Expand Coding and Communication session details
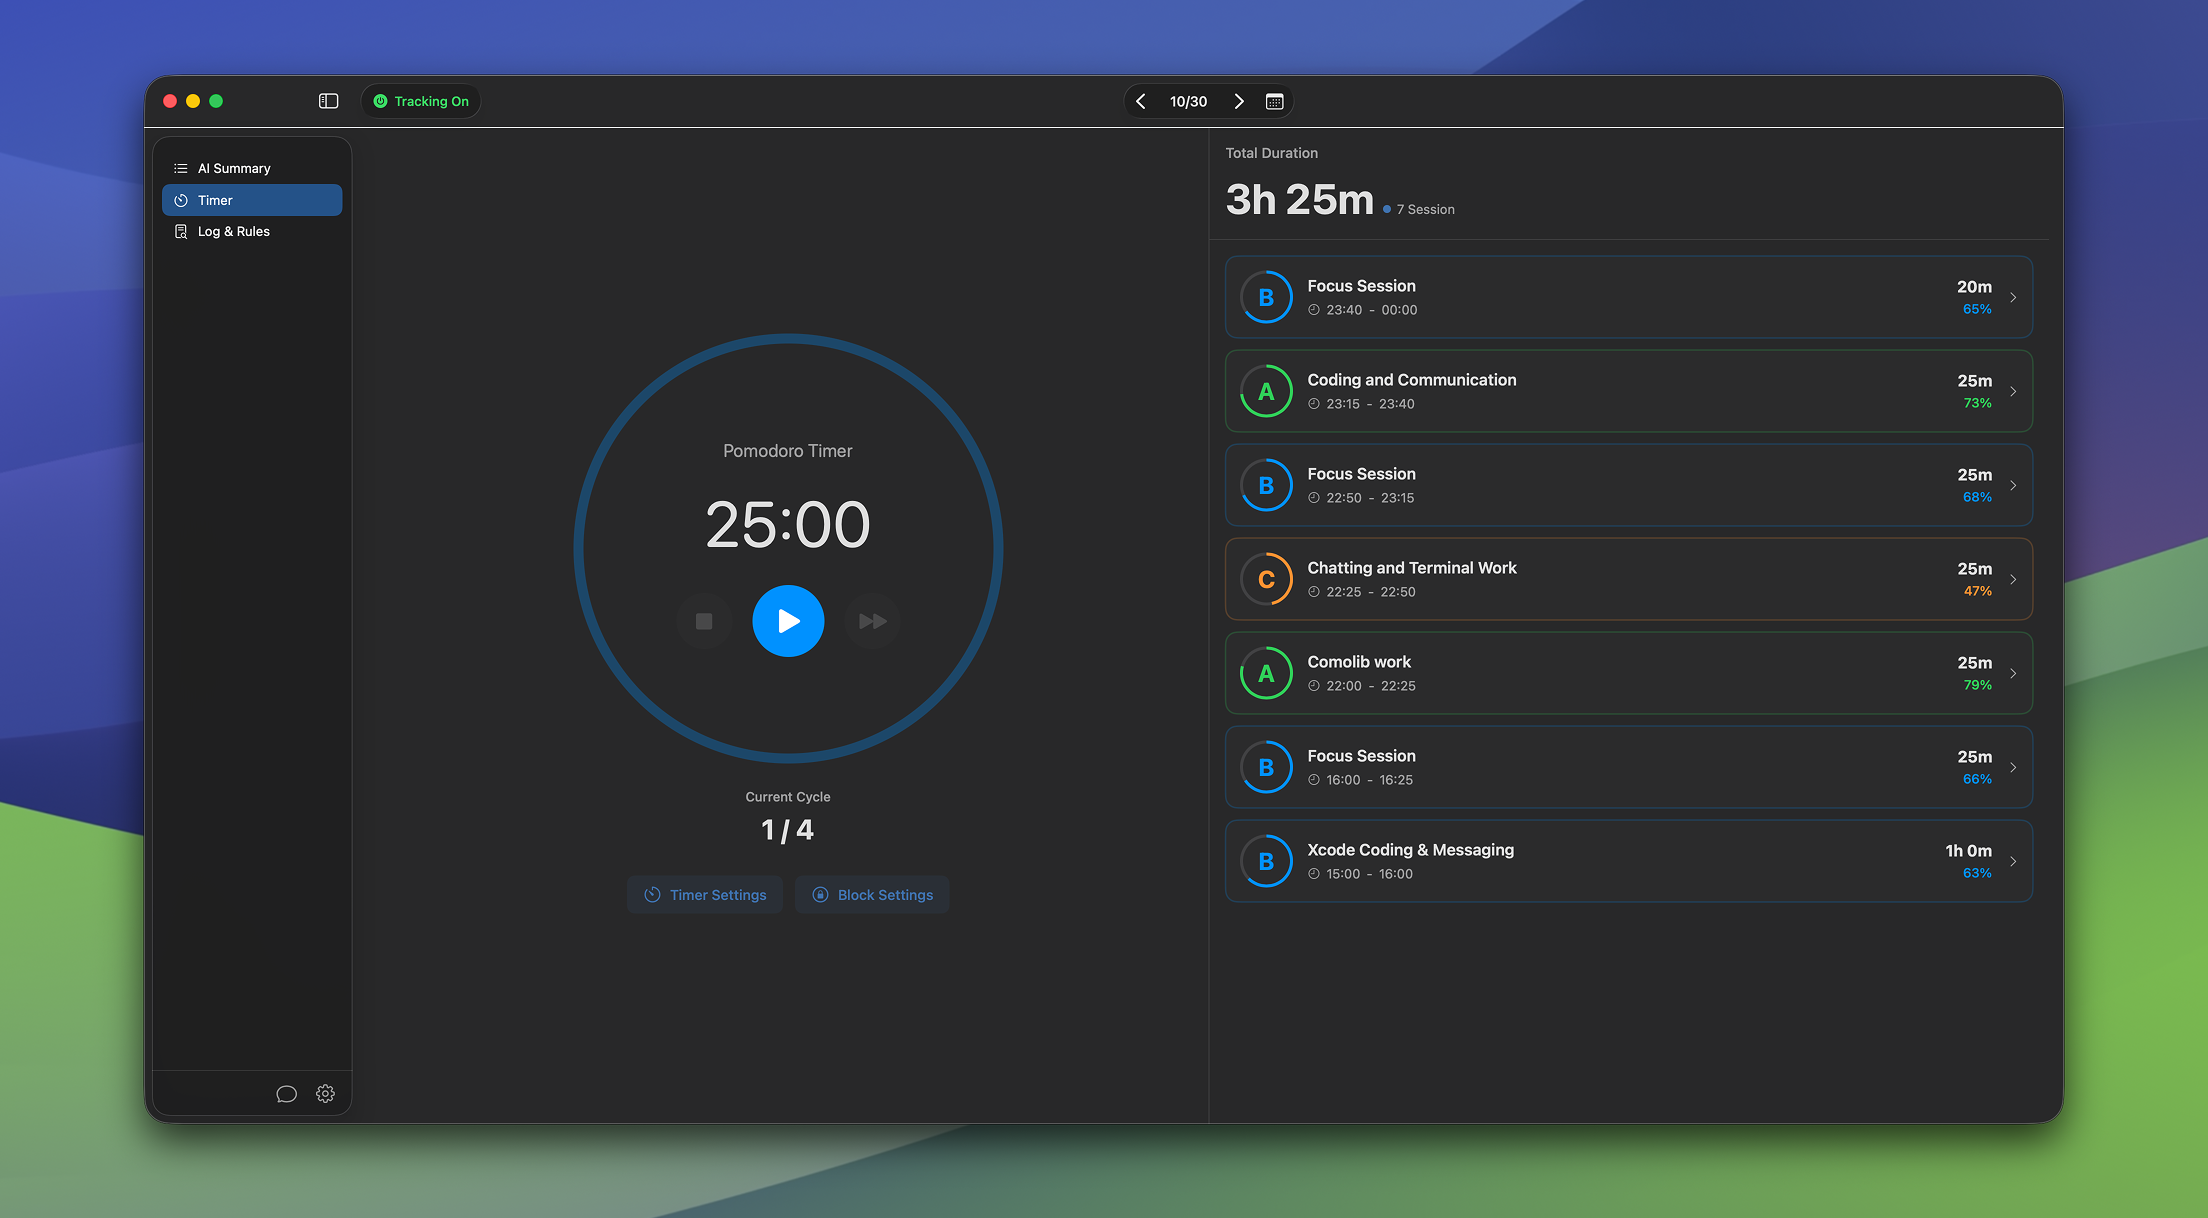Screen dimensions: 2208x1218 coord(2014,391)
